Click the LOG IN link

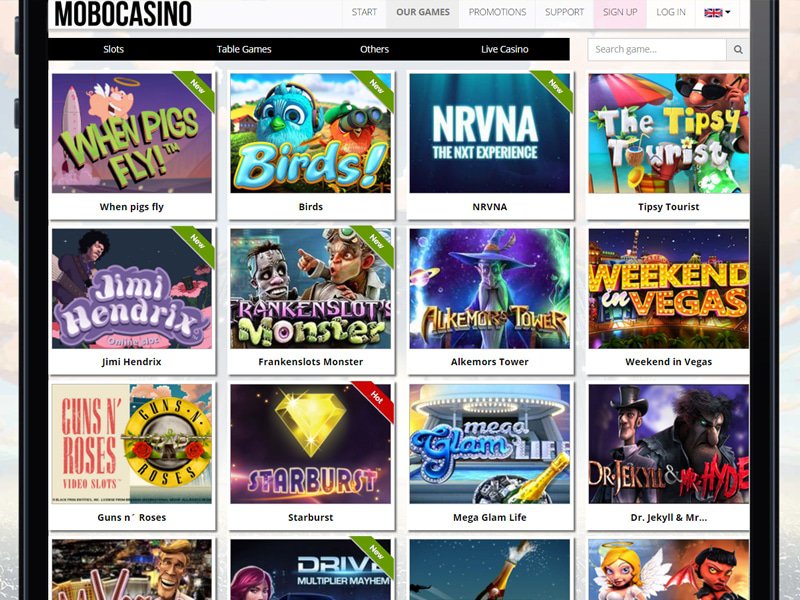click(671, 12)
